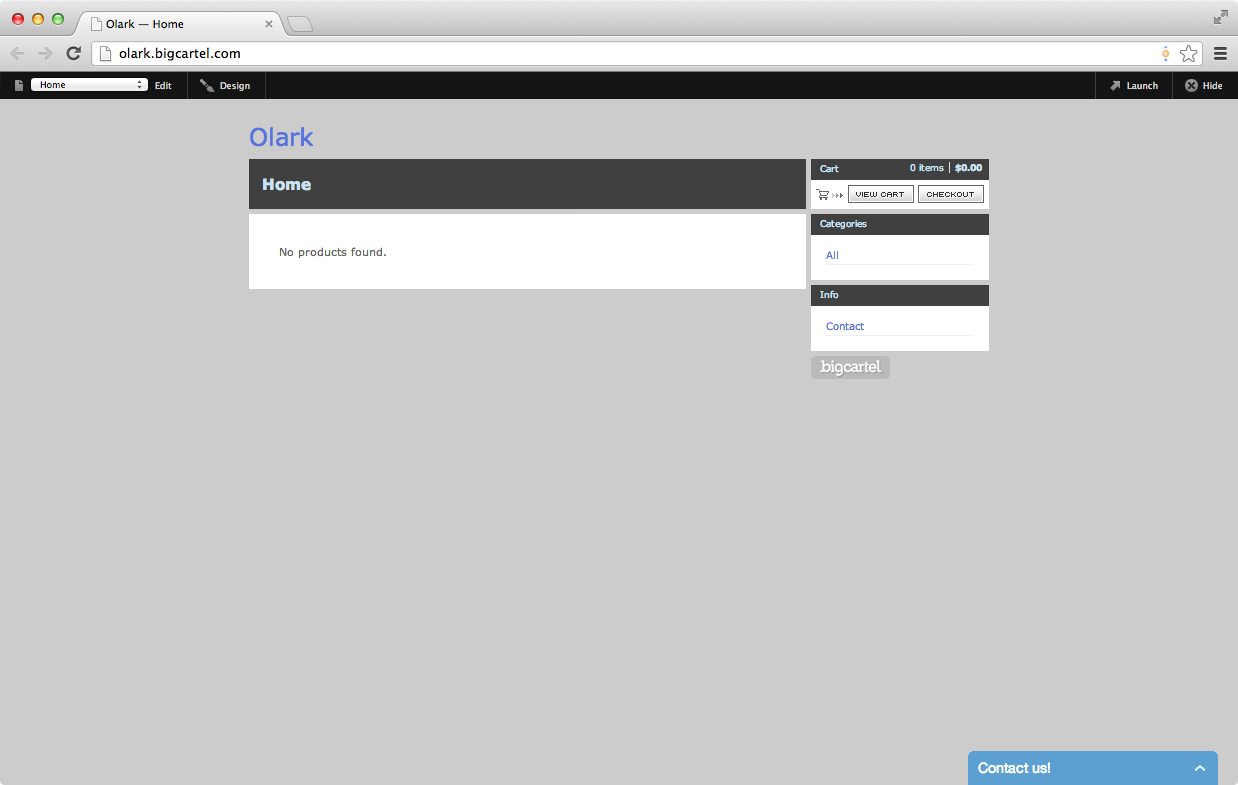Go back using the browser back arrow
The width and height of the screenshot is (1238, 785).
tap(17, 53)
